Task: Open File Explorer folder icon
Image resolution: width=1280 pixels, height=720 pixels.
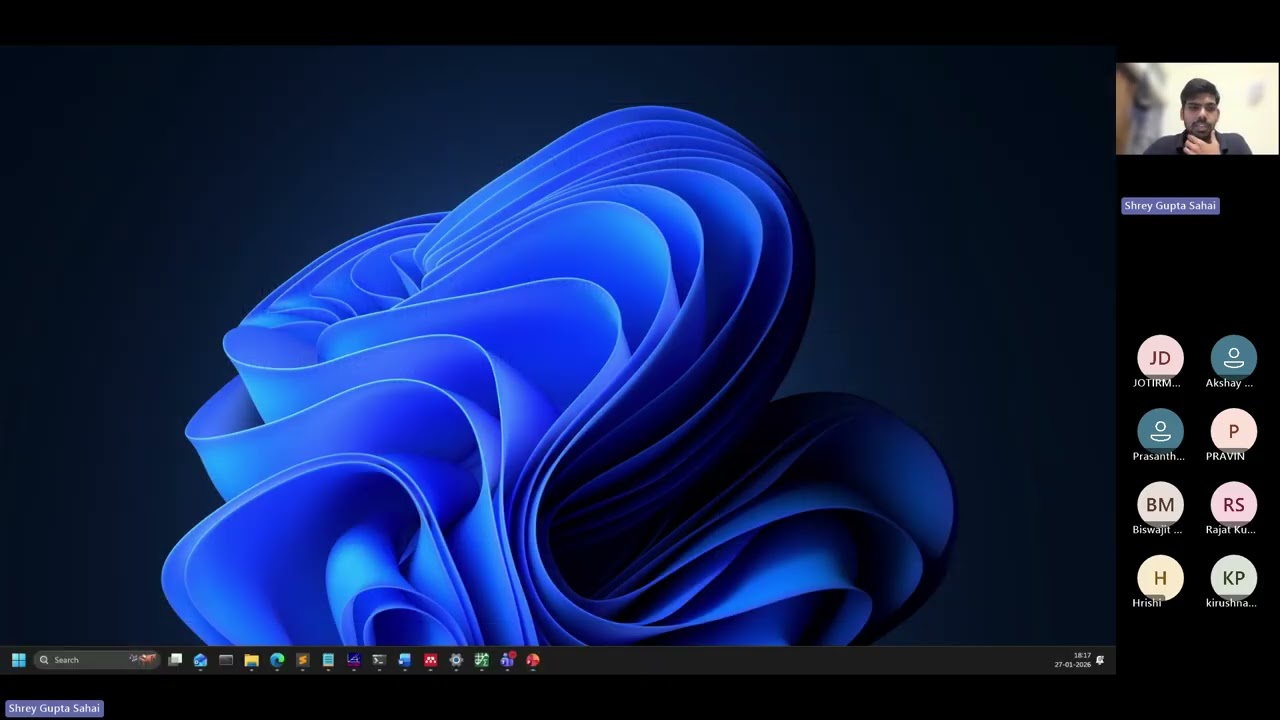Action: (251, 660)
